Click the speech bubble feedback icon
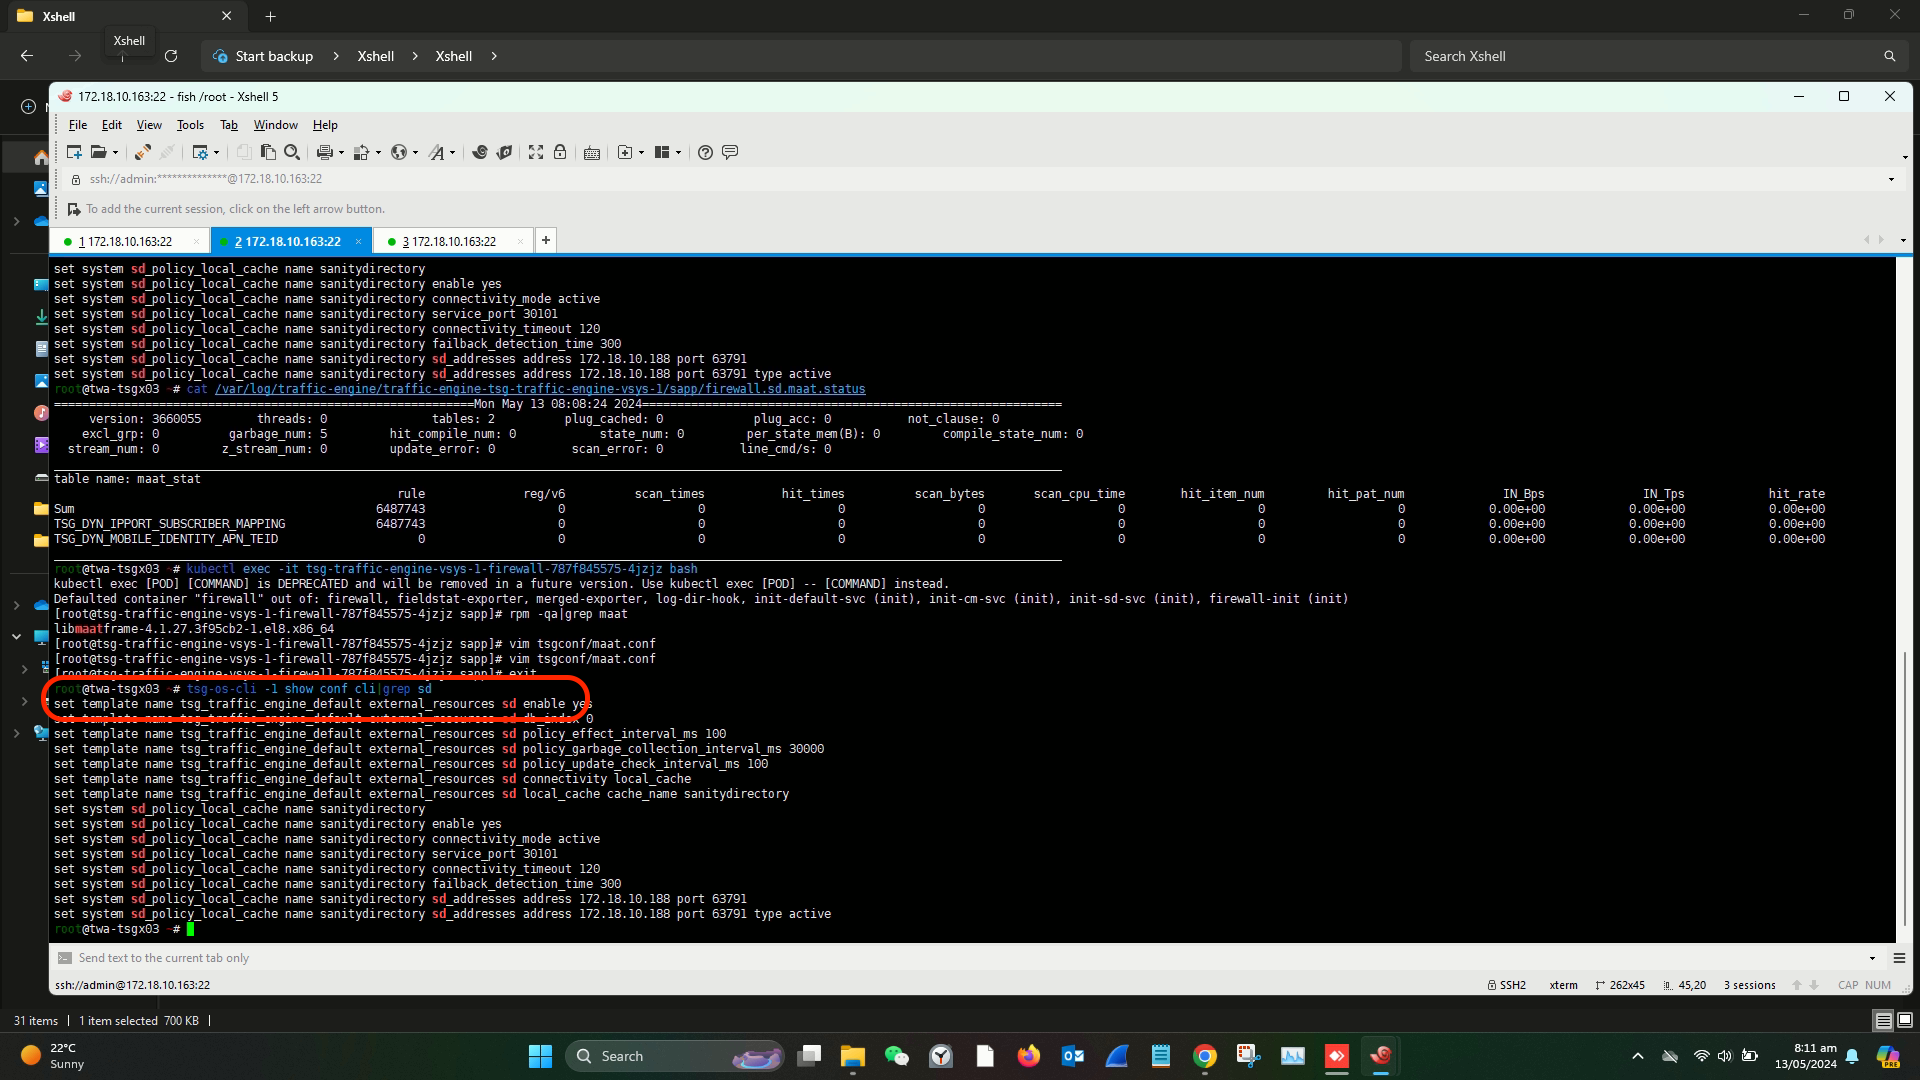The width and height of the screenshot is (1920, 1080). pos(730,152)
